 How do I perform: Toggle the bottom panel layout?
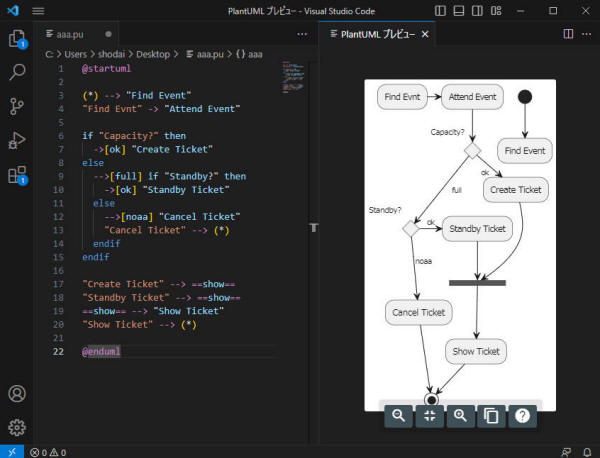(x=461, y=10)
